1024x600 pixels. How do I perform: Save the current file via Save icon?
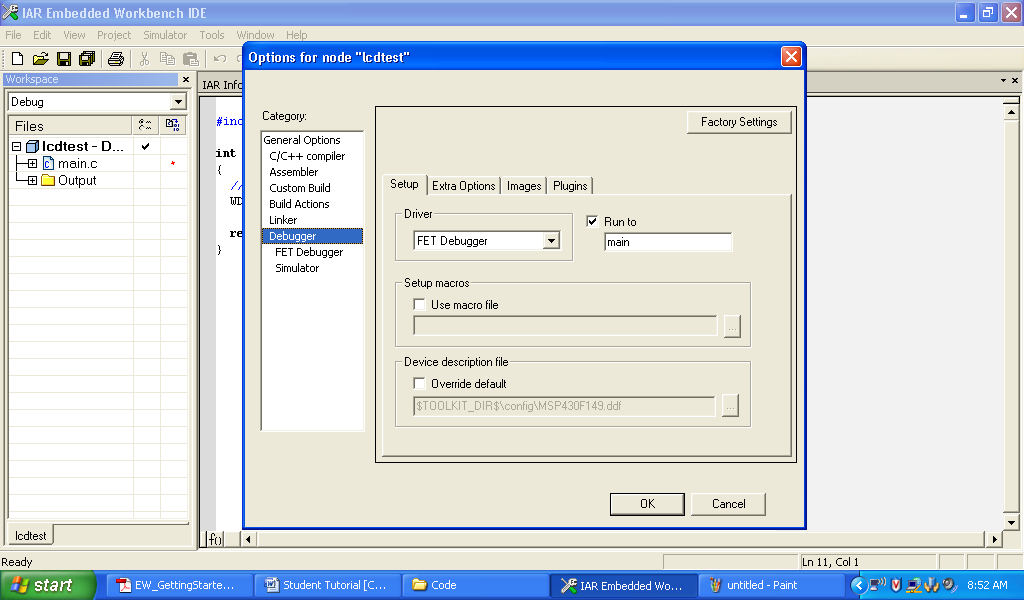coord(63,58)
